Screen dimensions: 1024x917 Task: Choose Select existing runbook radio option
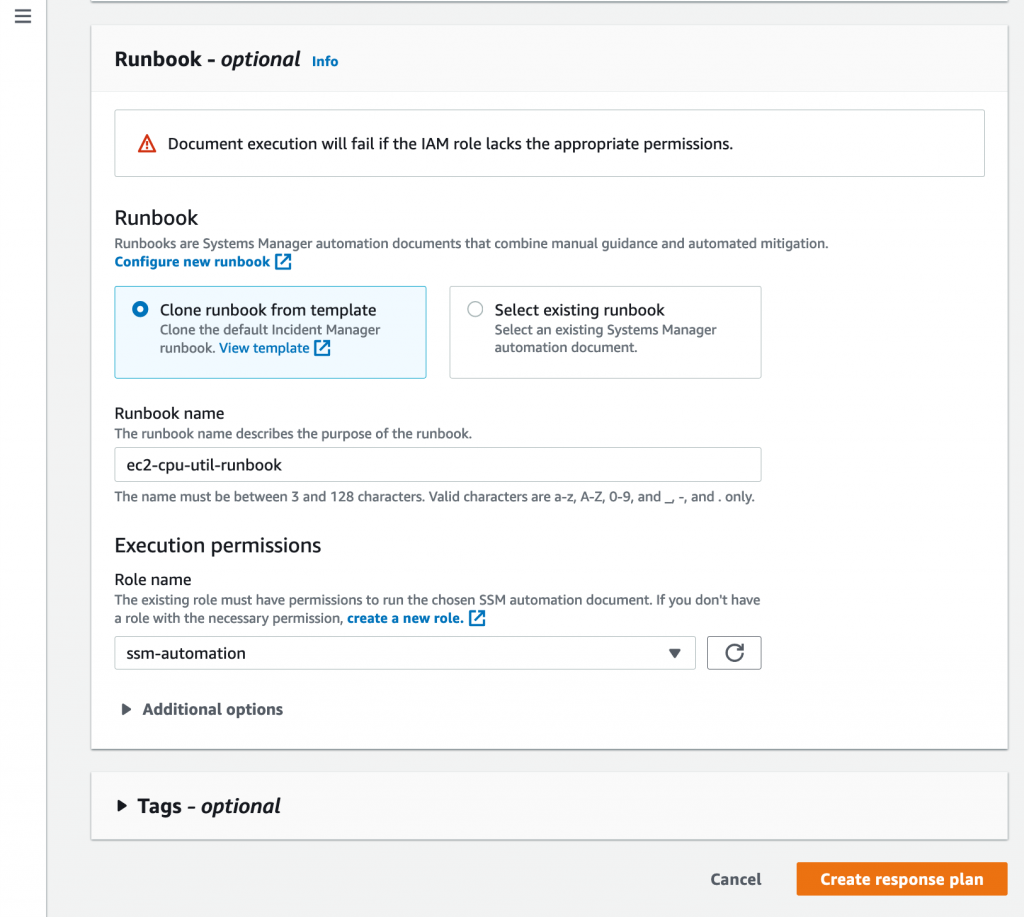tap(475, 310)
